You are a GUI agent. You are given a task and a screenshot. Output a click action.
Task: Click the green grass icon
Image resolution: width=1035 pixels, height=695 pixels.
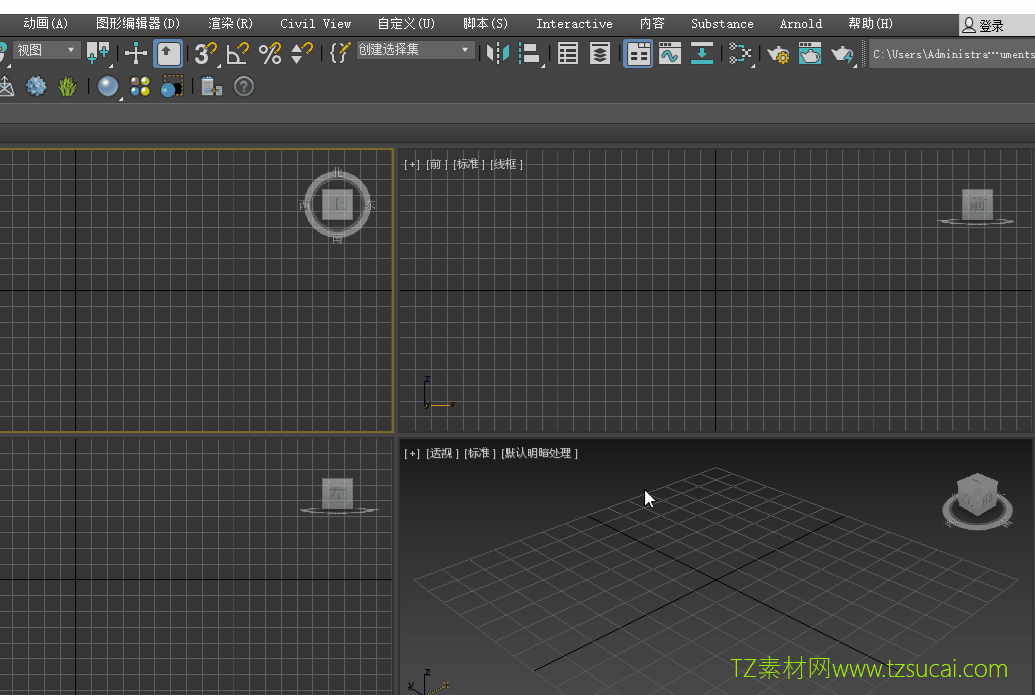pyautogui.click(x=67, y=86)
